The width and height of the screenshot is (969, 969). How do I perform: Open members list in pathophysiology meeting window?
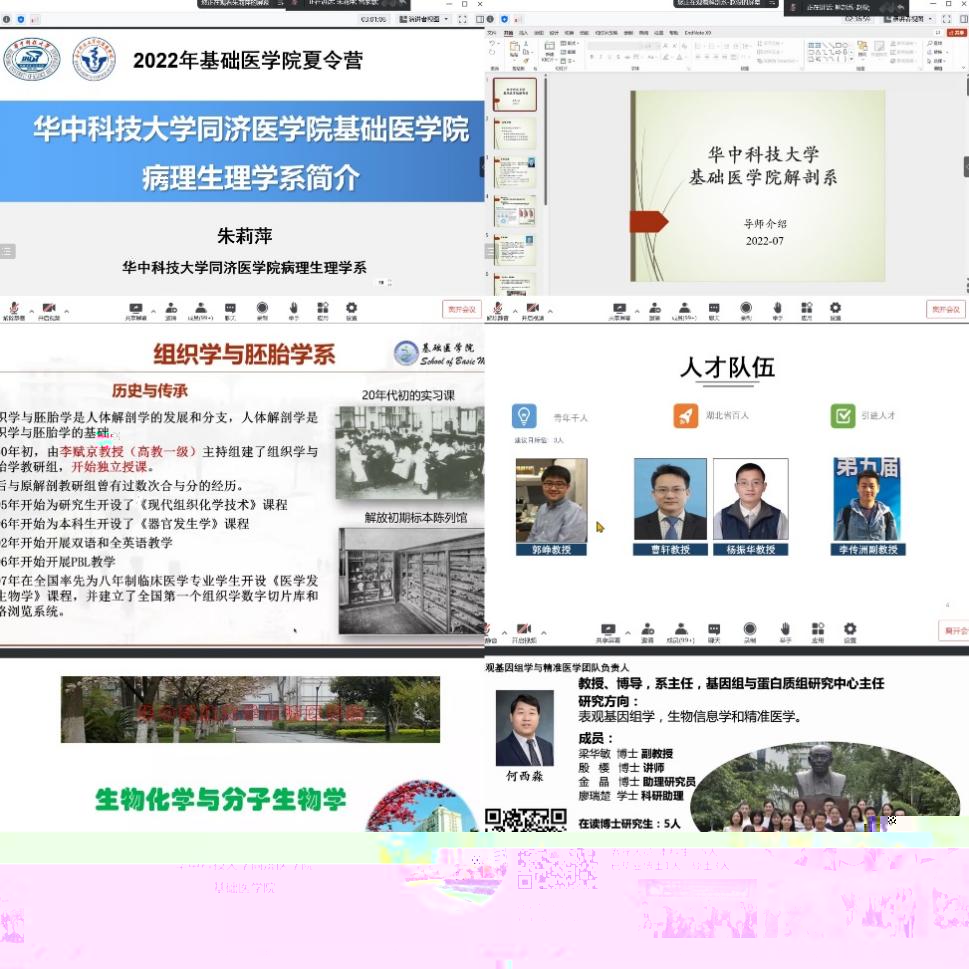tap(200, 311)
